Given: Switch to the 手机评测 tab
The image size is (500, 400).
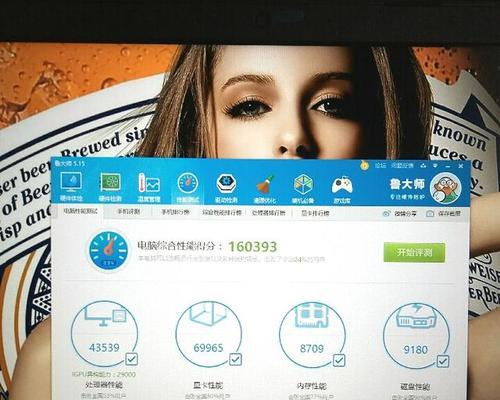Looking at the screenshot, I should coord(128,212).
